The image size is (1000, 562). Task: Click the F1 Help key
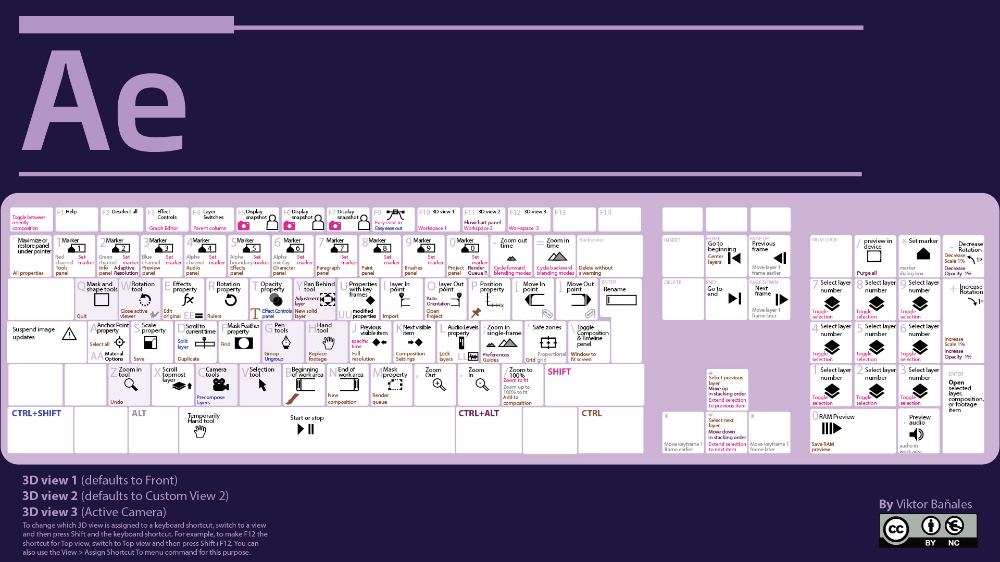point(76,219)
